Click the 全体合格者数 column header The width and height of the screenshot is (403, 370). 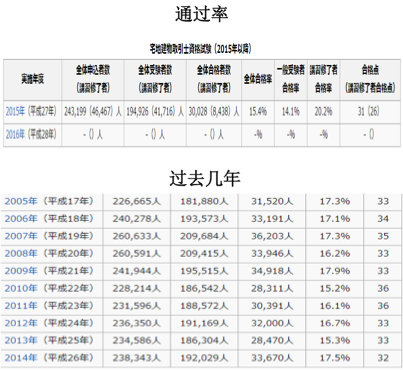pos(214,79)
